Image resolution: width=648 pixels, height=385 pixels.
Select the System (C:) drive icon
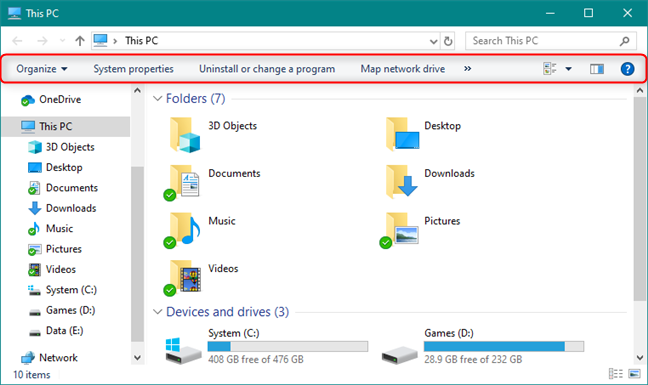(183, 351)
